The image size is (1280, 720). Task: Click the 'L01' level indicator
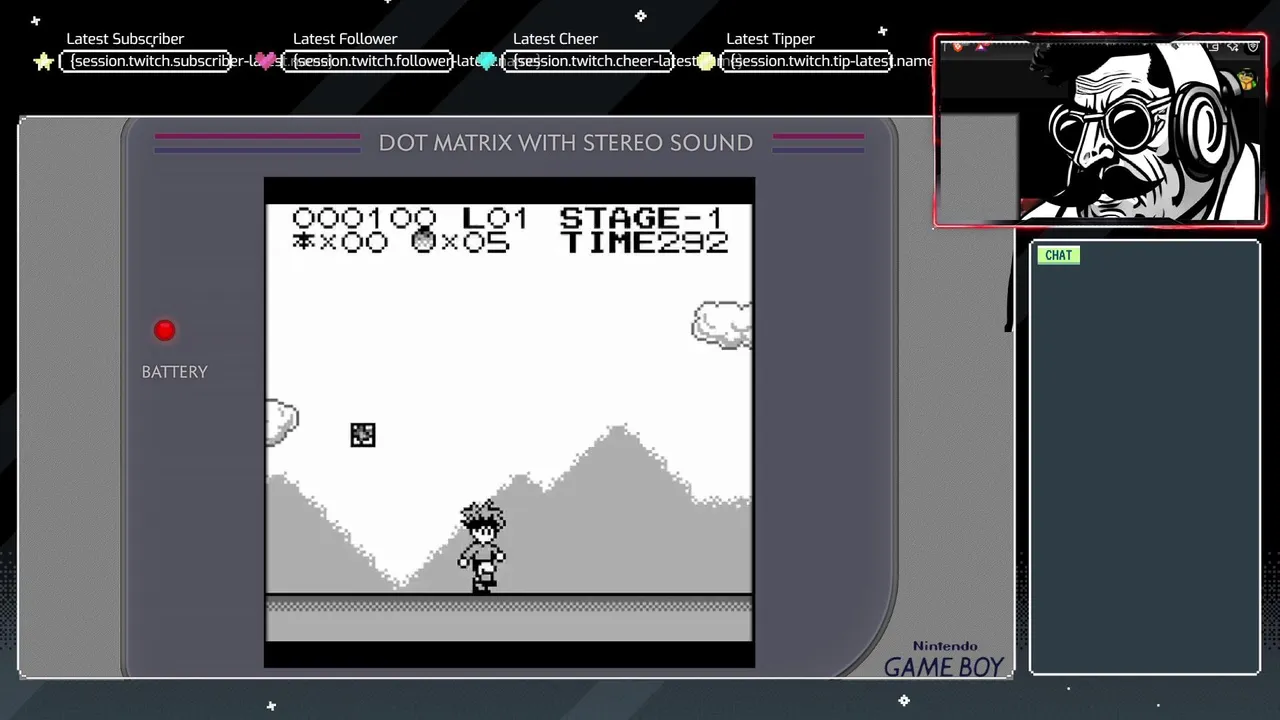495,218
